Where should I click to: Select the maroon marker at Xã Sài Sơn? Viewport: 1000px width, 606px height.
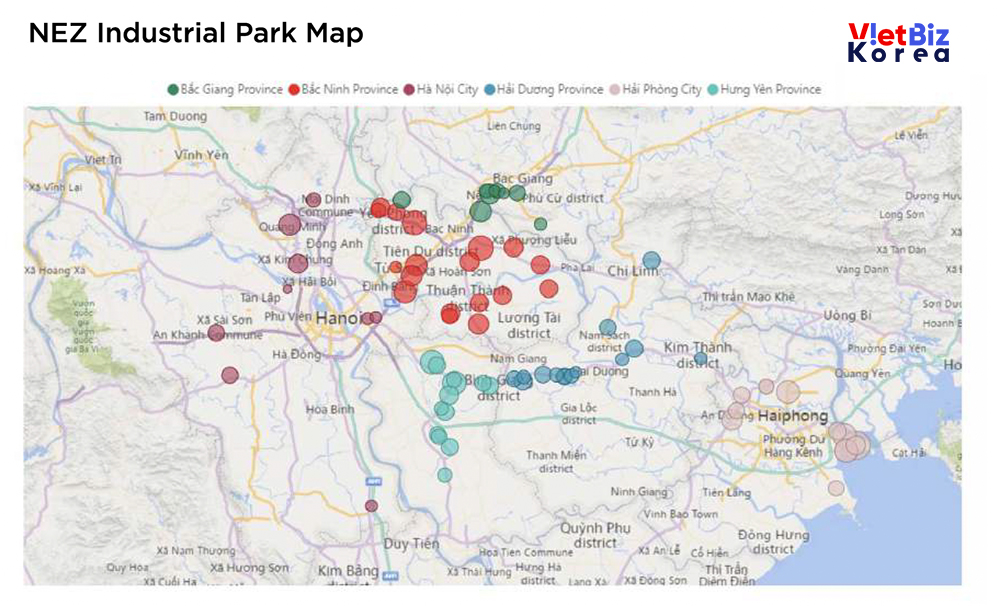coord(216,332)
